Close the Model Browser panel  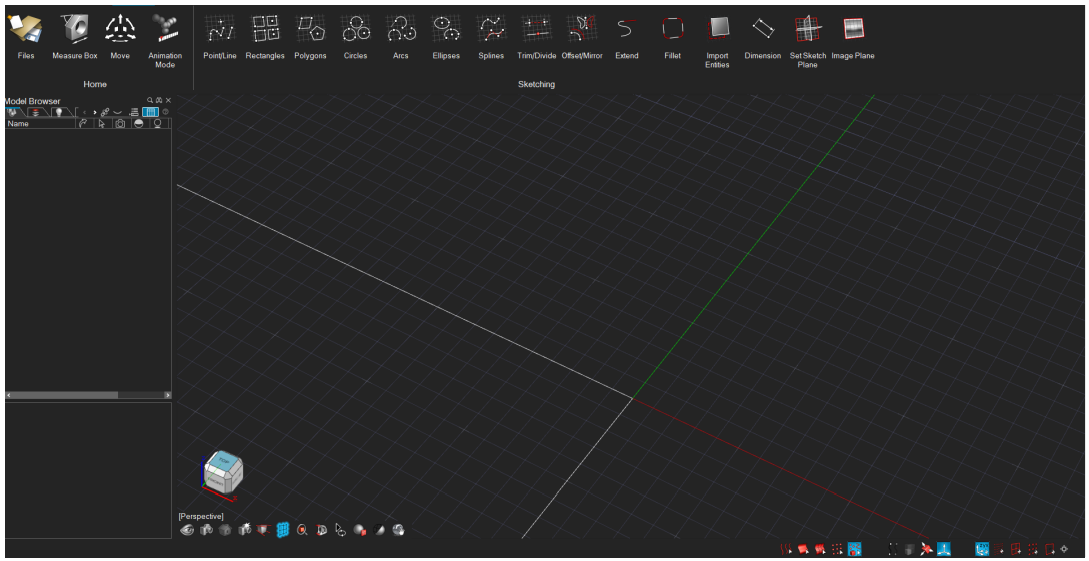[x=168, y=101]
